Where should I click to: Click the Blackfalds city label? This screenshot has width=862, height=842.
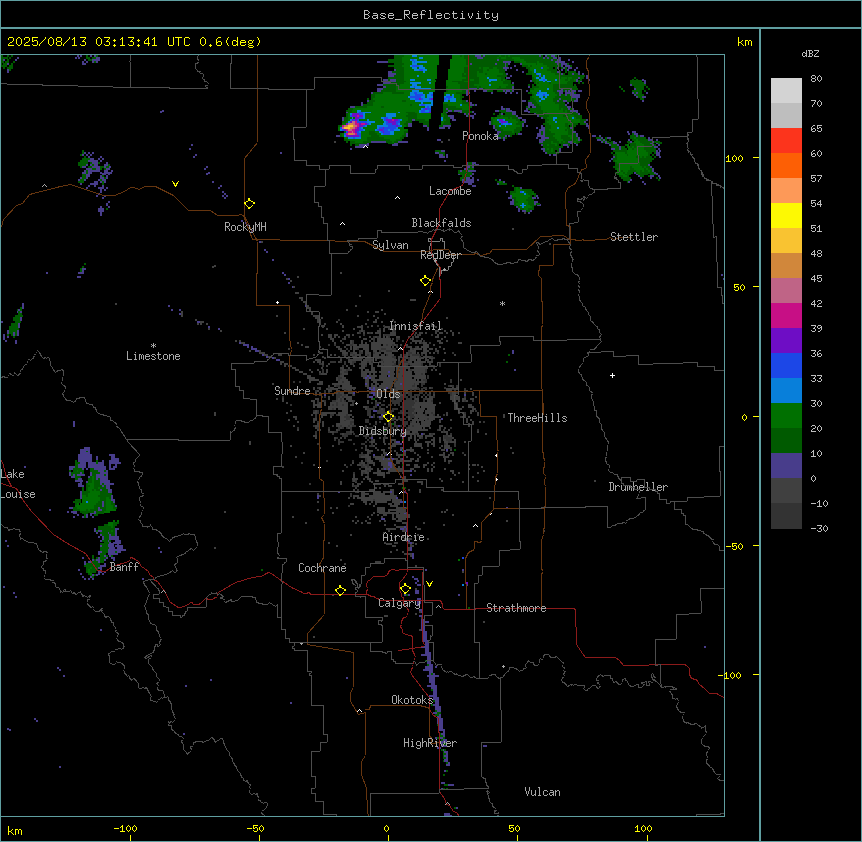pos(441,223)
